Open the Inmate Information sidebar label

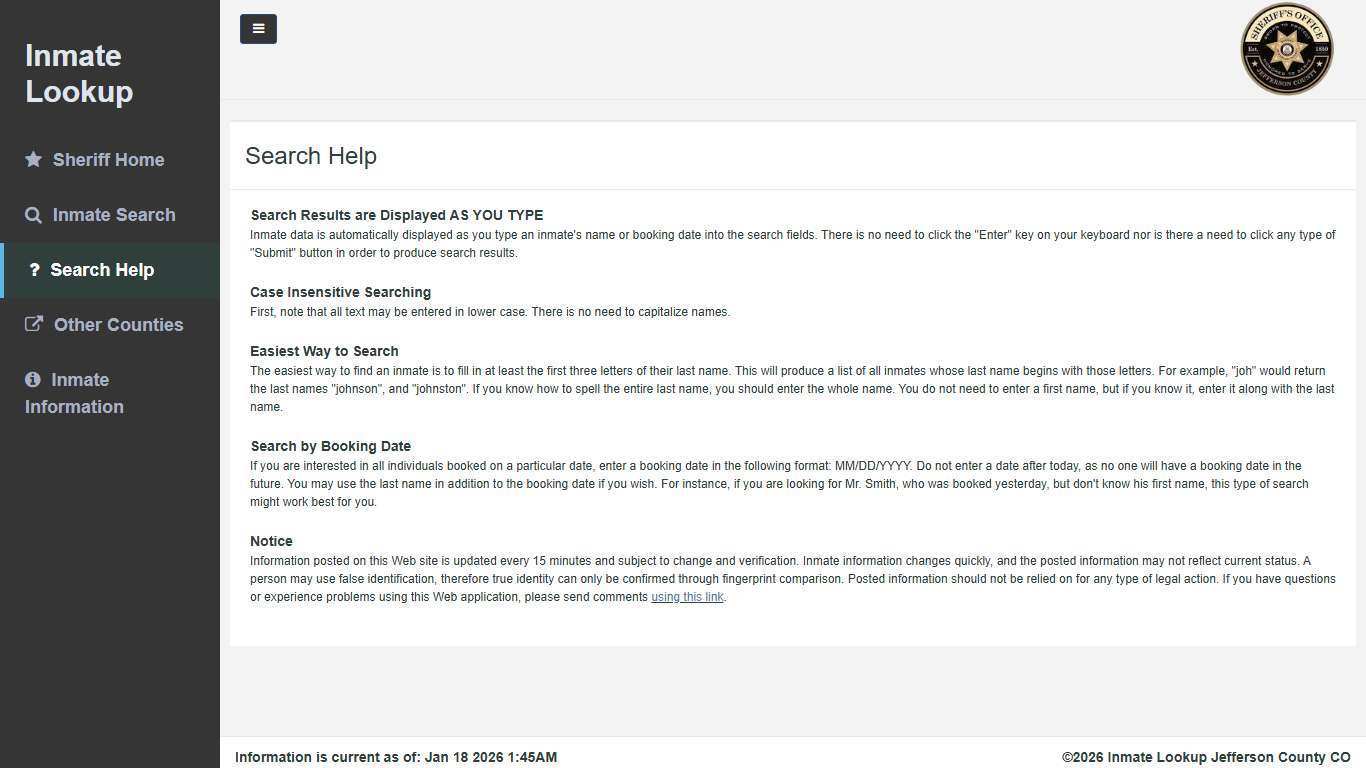(75, 394)
